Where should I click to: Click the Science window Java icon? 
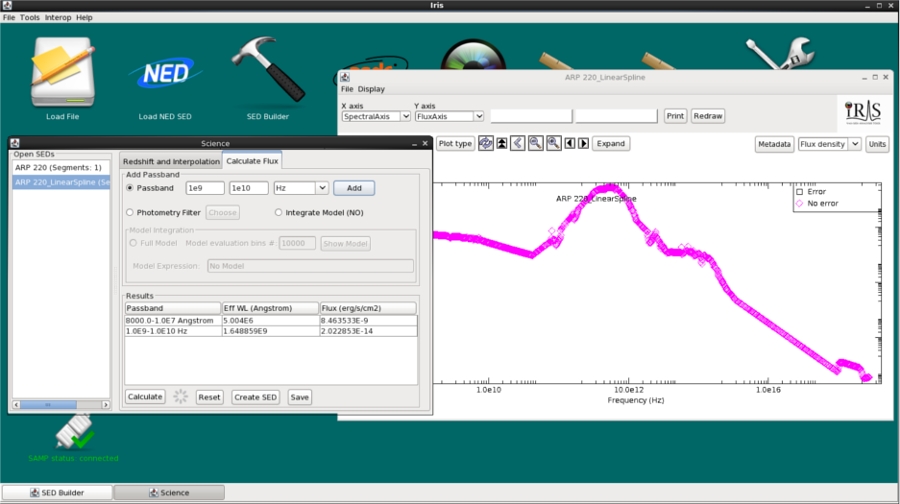click(15, 143)
